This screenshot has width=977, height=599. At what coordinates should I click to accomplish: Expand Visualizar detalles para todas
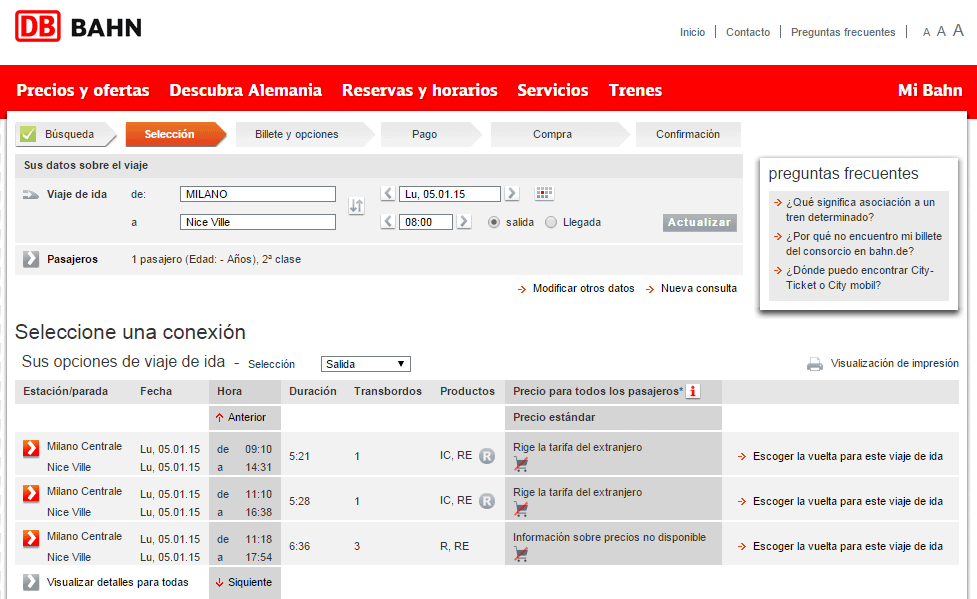coord(31,582)
